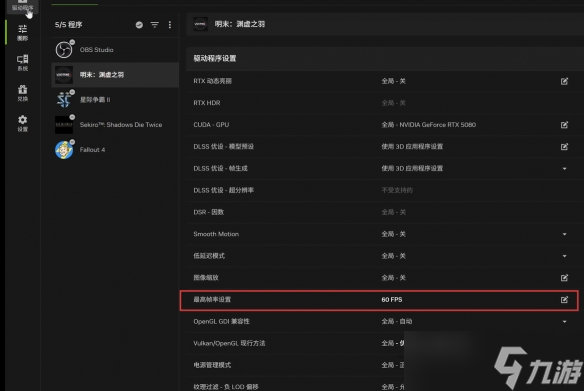Open the three-dot more options menu

pos(170,25)
